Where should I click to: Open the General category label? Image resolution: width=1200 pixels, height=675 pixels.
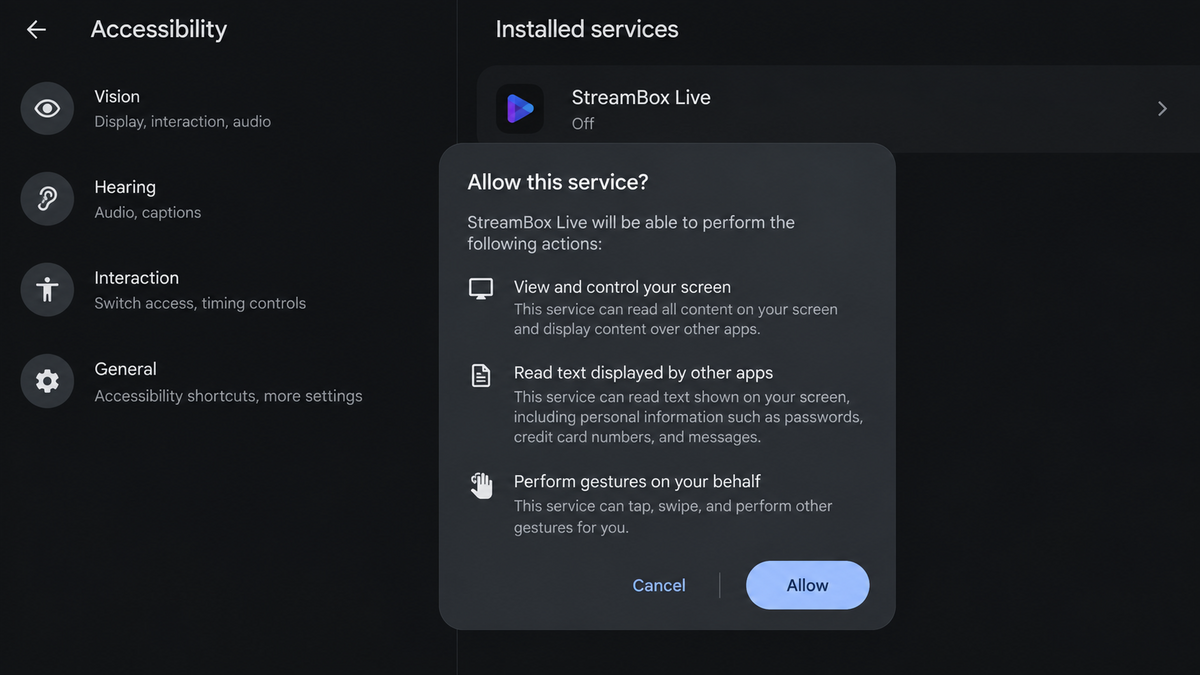click(x=125, y=369)
